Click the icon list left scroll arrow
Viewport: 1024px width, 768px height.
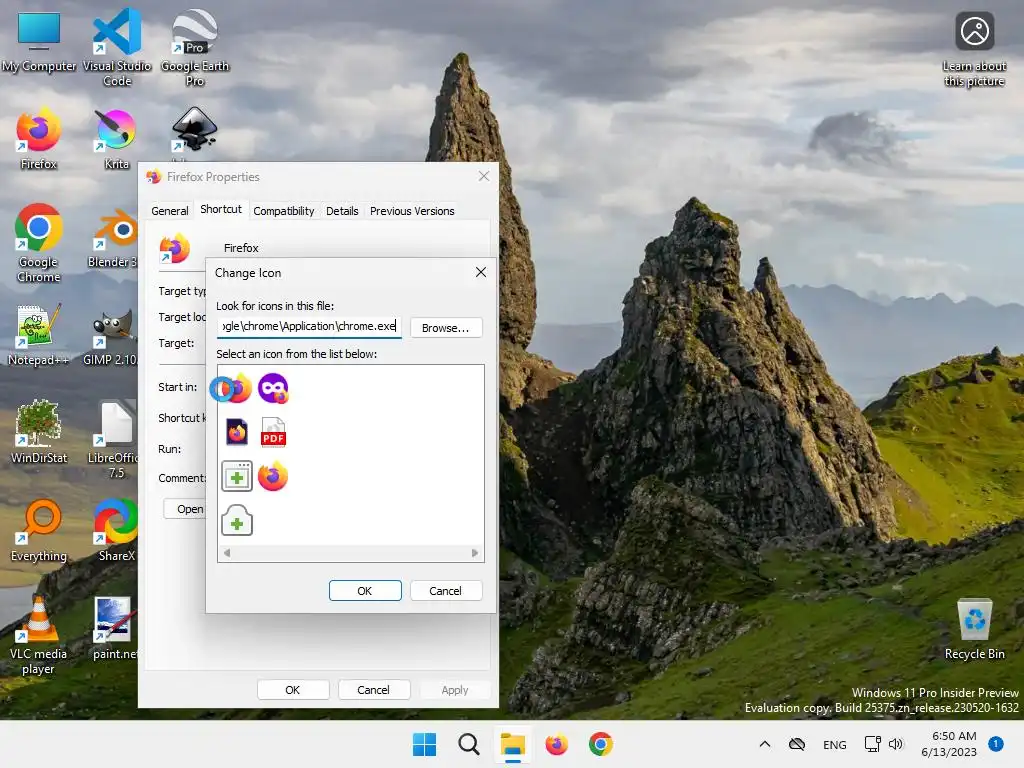point(227,553)
